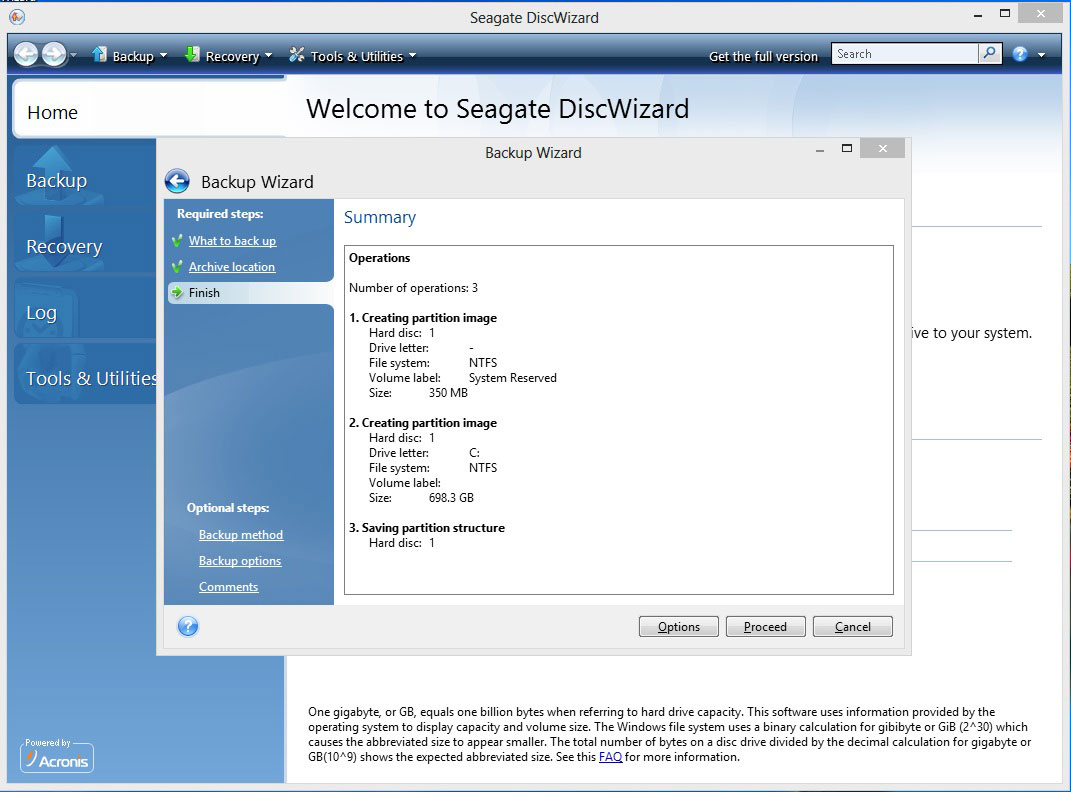
Task: Go to the Archive location step
Action: 232,266
